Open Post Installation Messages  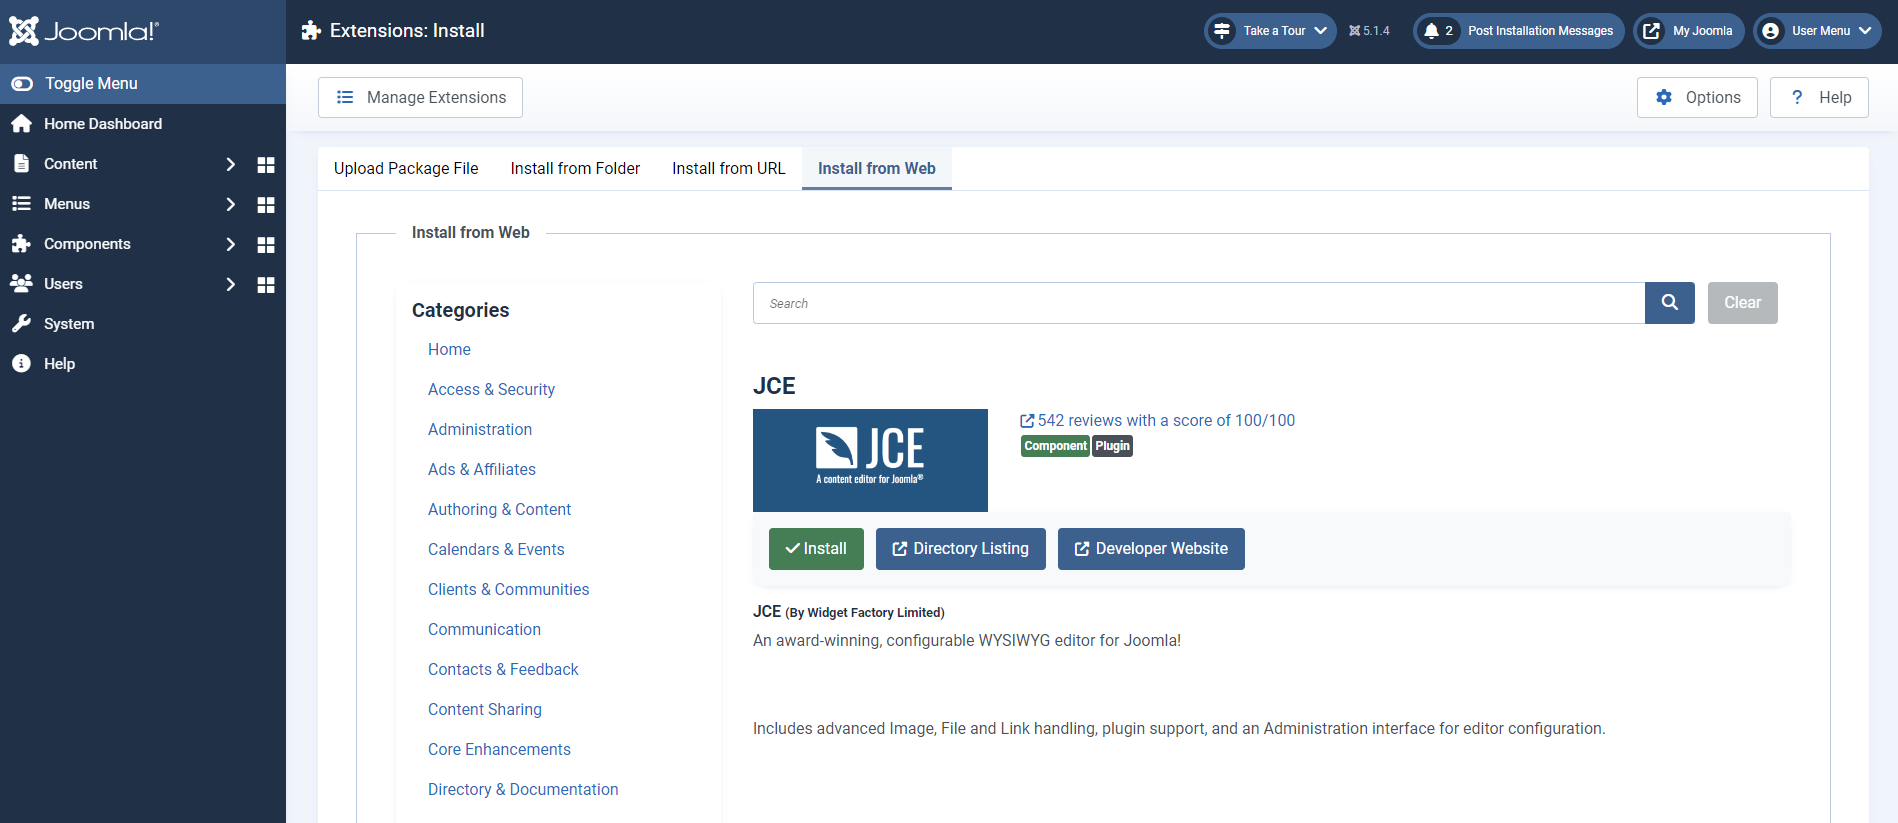tap(1519, 31)
